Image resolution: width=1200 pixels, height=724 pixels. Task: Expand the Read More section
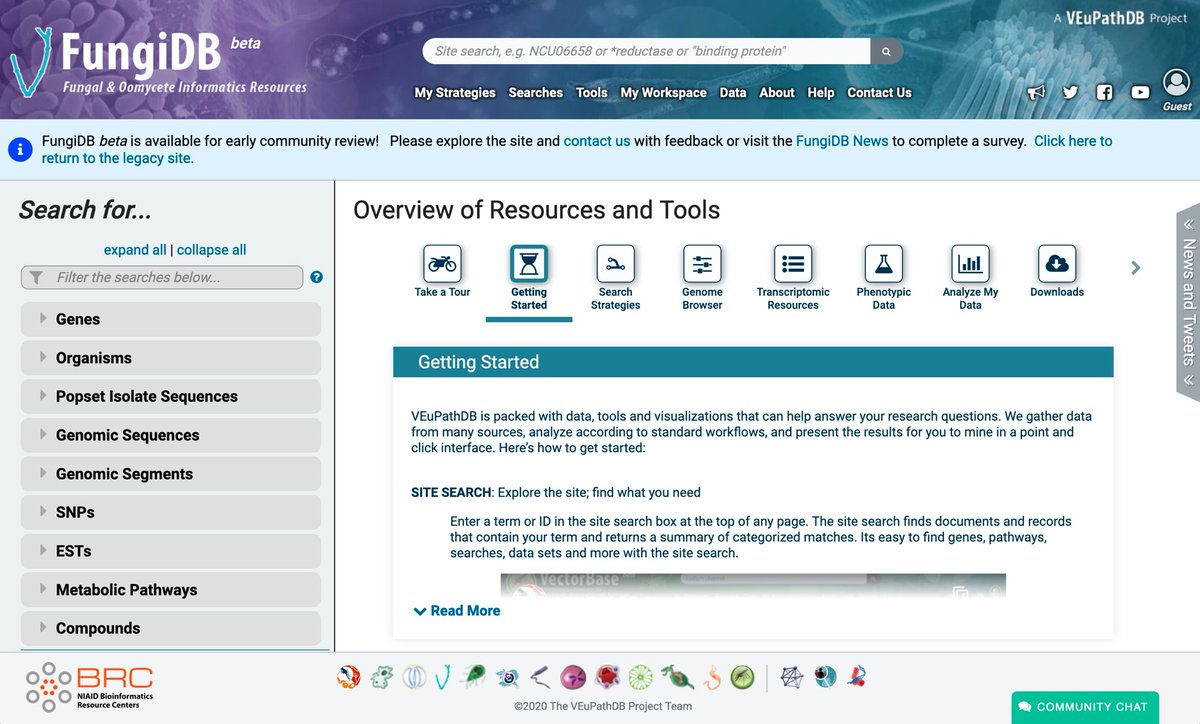tap(457, 610)
